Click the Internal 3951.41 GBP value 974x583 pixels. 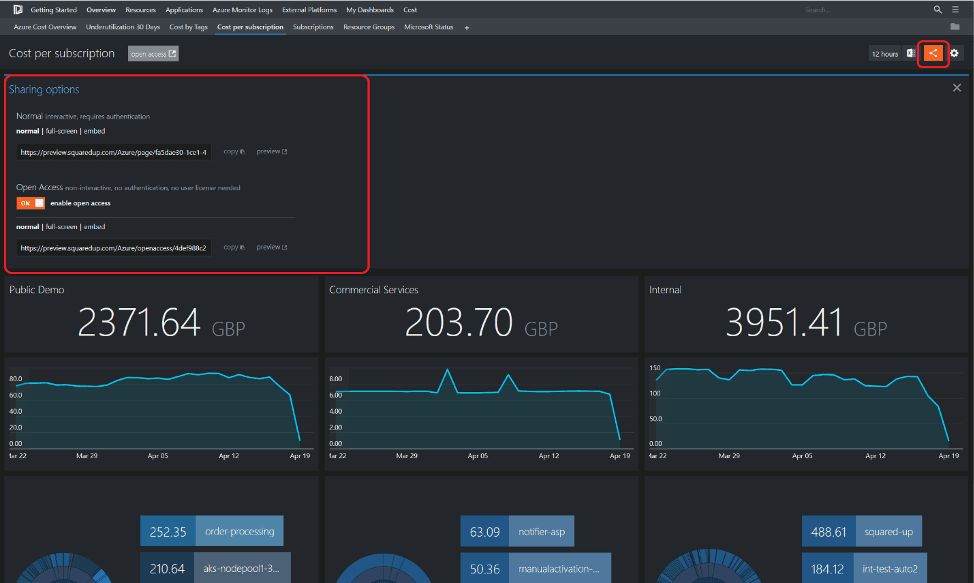806,323
